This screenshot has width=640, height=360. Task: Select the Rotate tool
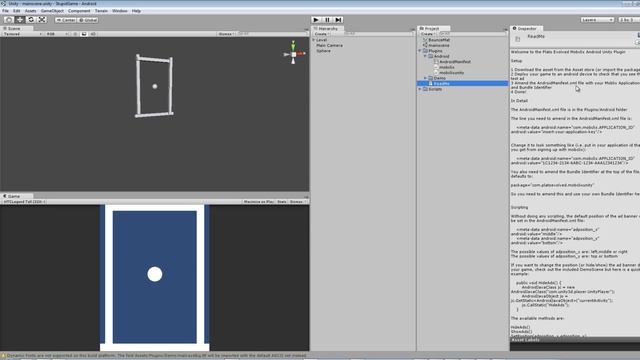click(x=31, y=20)
